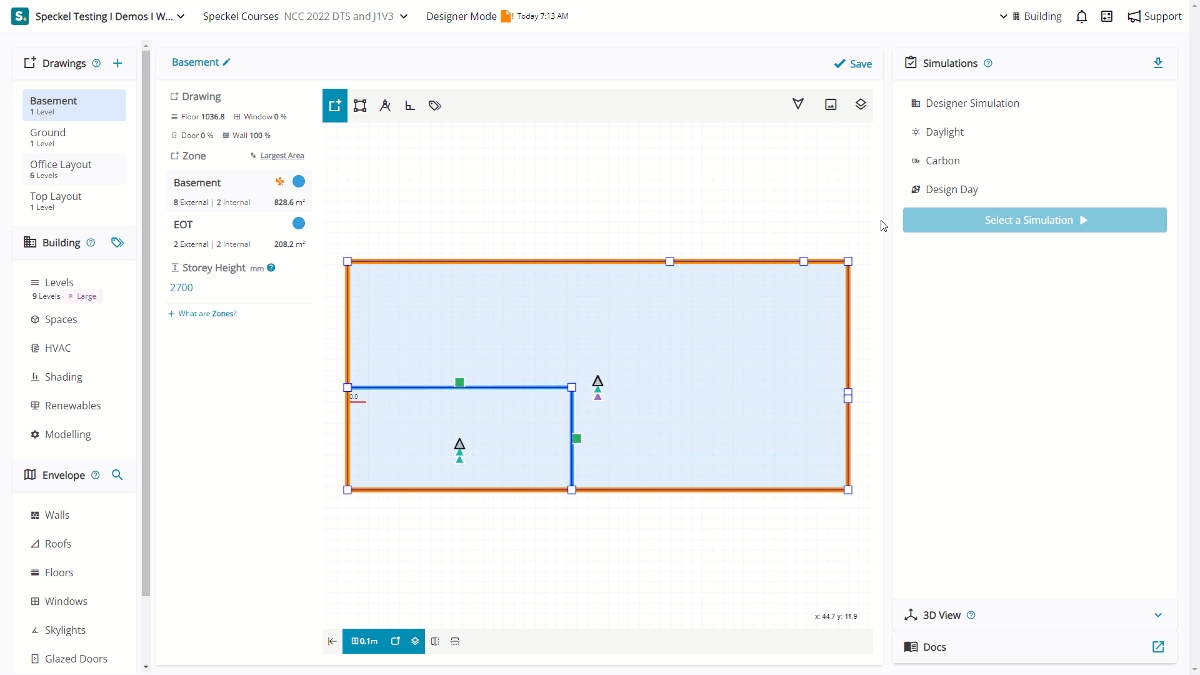The image size is (1200, 675).
Task: Open the notifications bell
Action: click(1081, 17)
